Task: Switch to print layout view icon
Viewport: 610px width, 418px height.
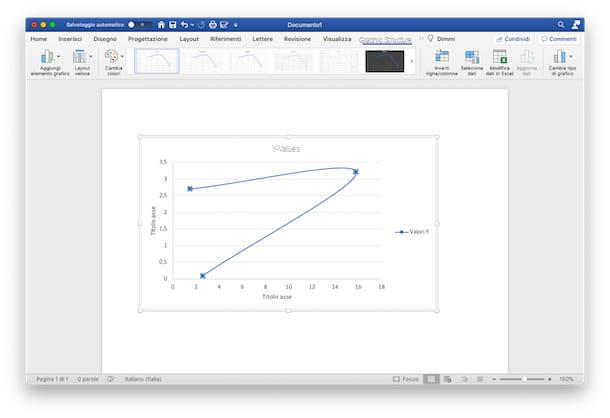Action: pos(431,379)
